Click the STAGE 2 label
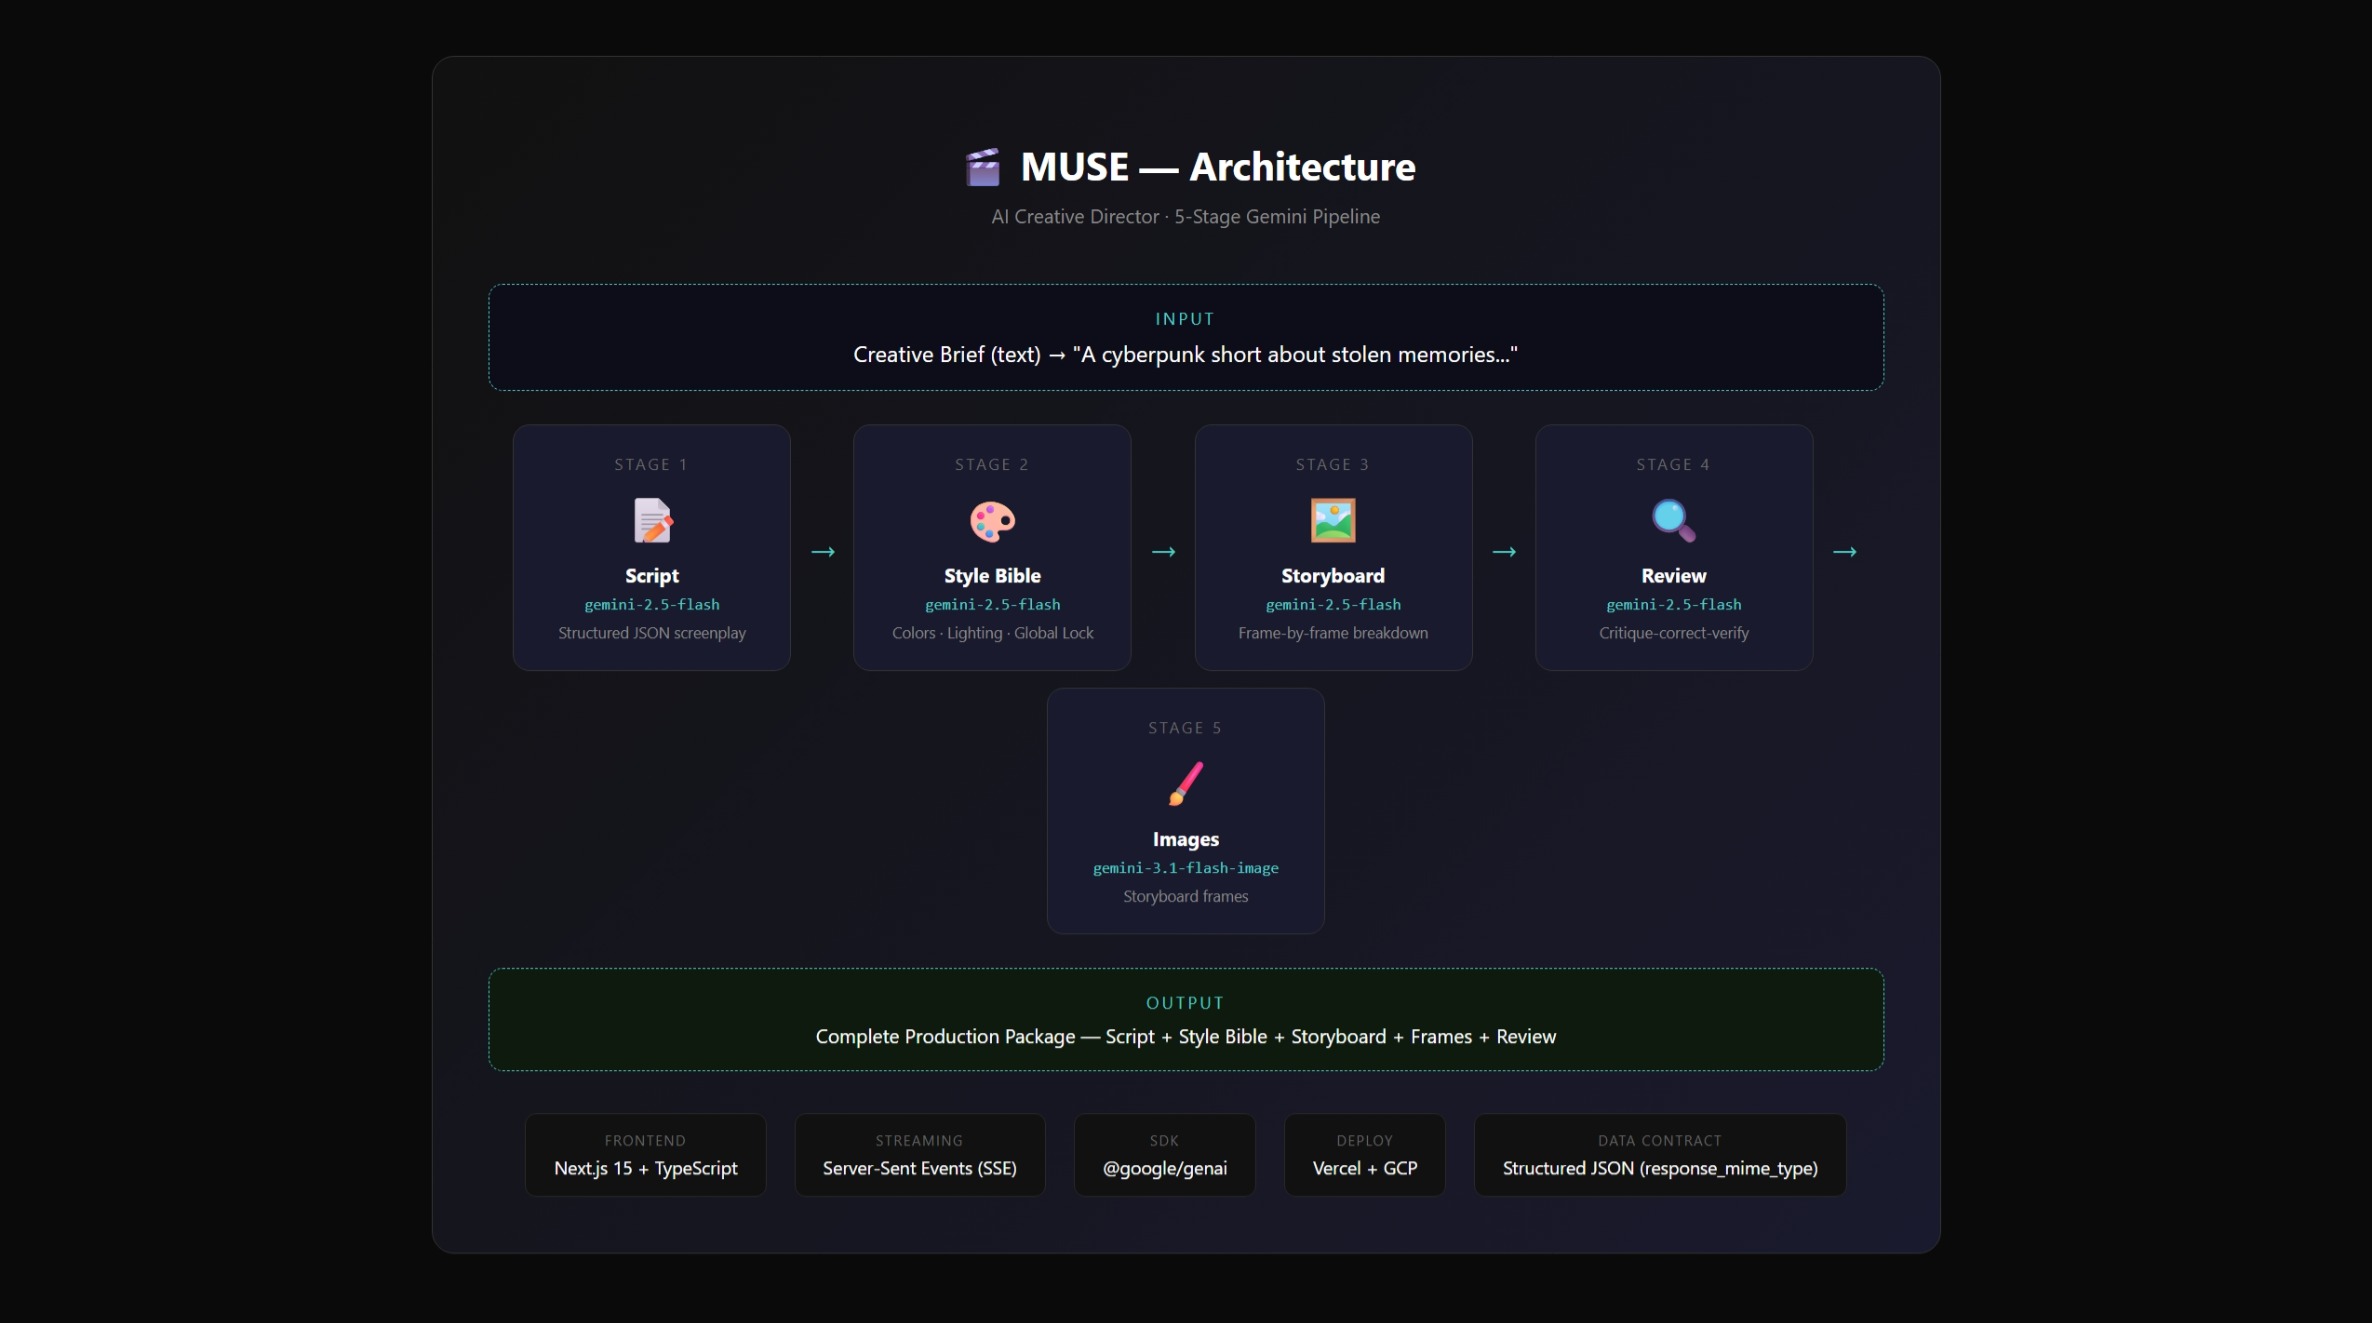This screenshot has width=2372, height=1323. click(992, 465)
